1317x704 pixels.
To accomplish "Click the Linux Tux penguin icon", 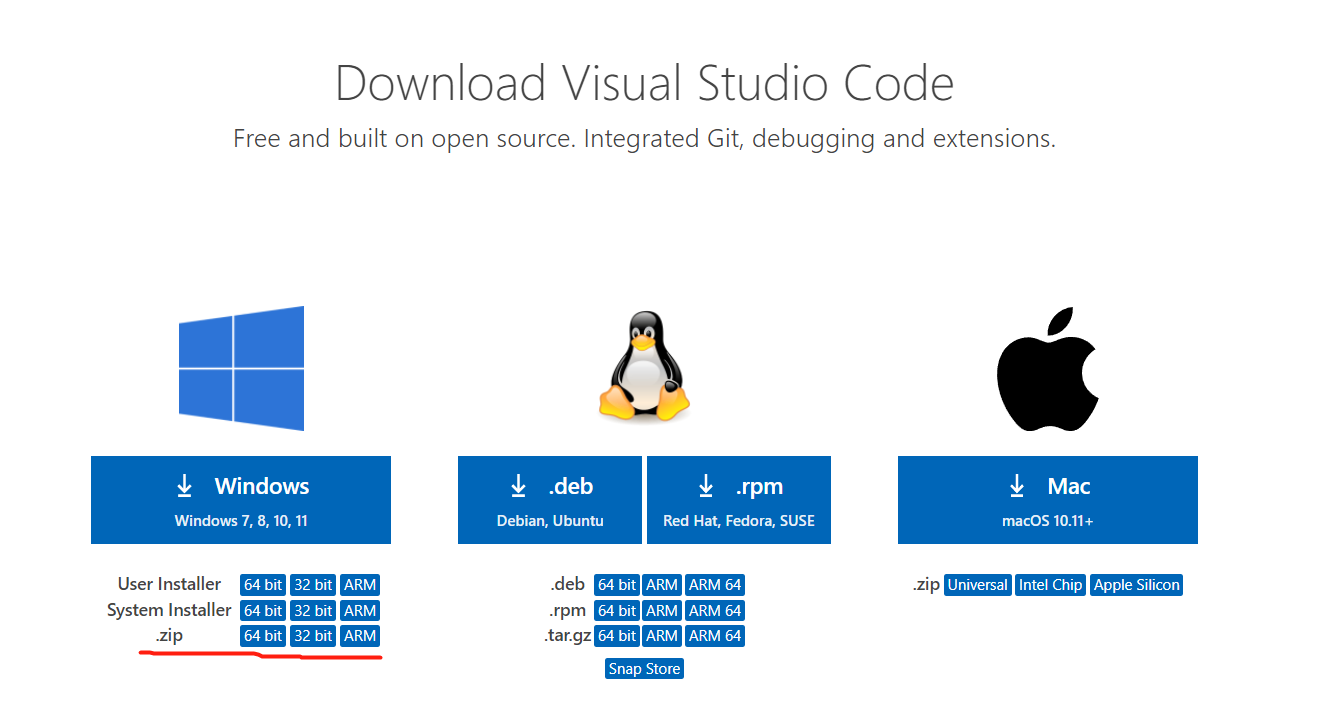I will (x=644, y=365).
